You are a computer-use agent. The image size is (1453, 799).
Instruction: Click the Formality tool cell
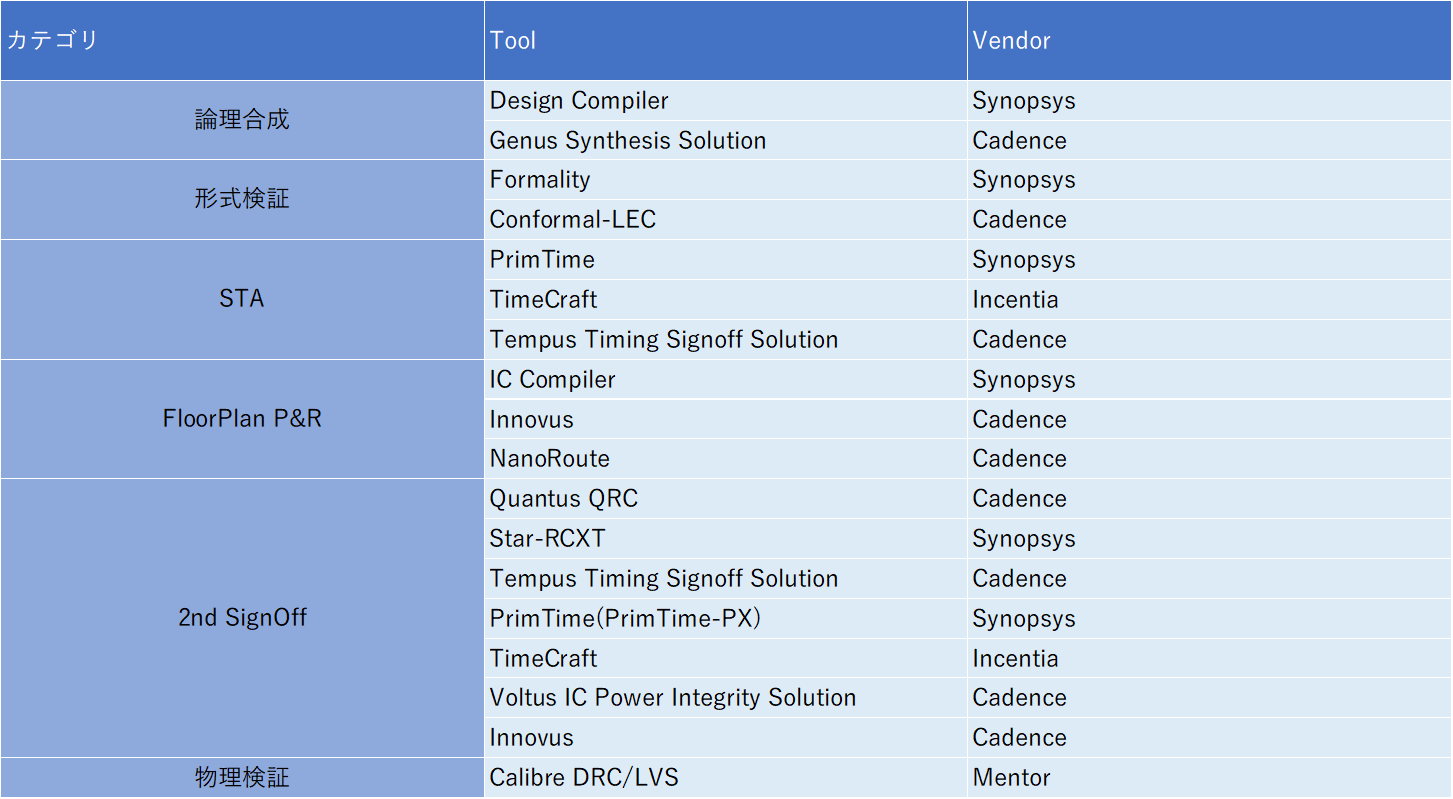(725, 180)
